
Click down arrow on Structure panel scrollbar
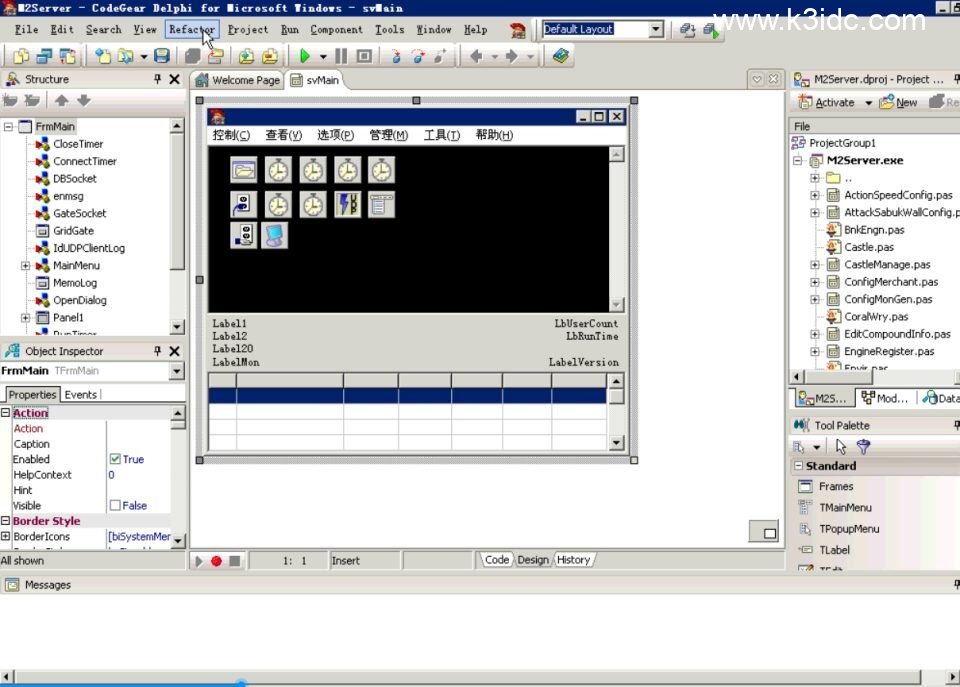pyautogui.click(x=177, y=327)
